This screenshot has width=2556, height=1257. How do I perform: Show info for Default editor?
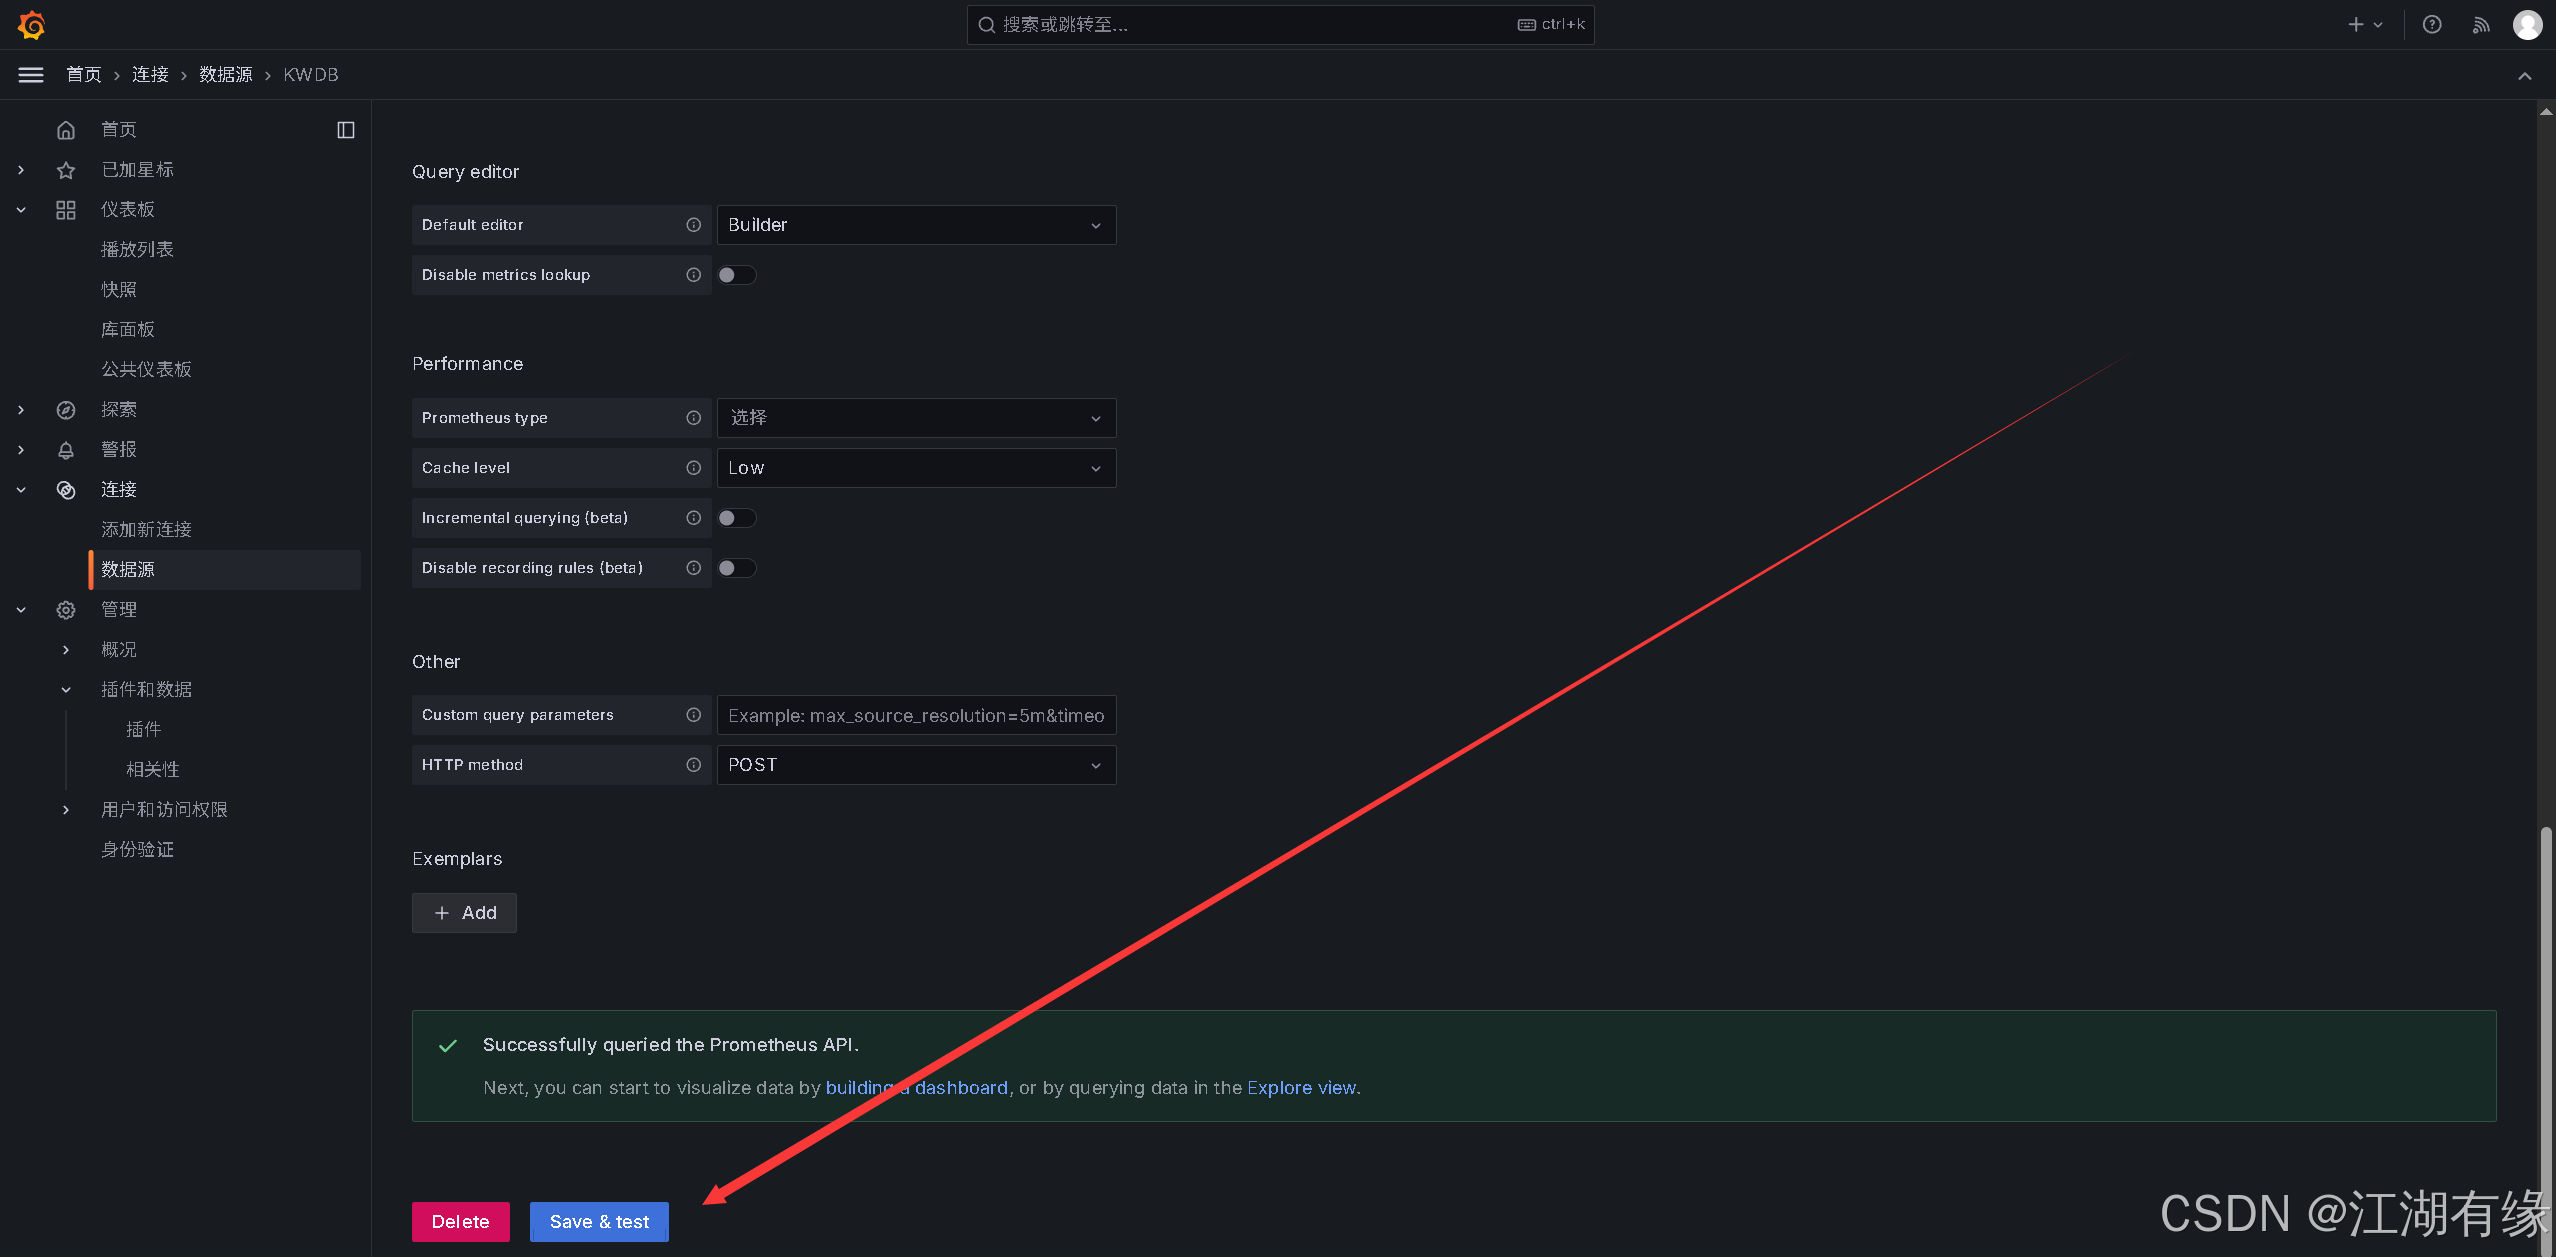(694, 225)
